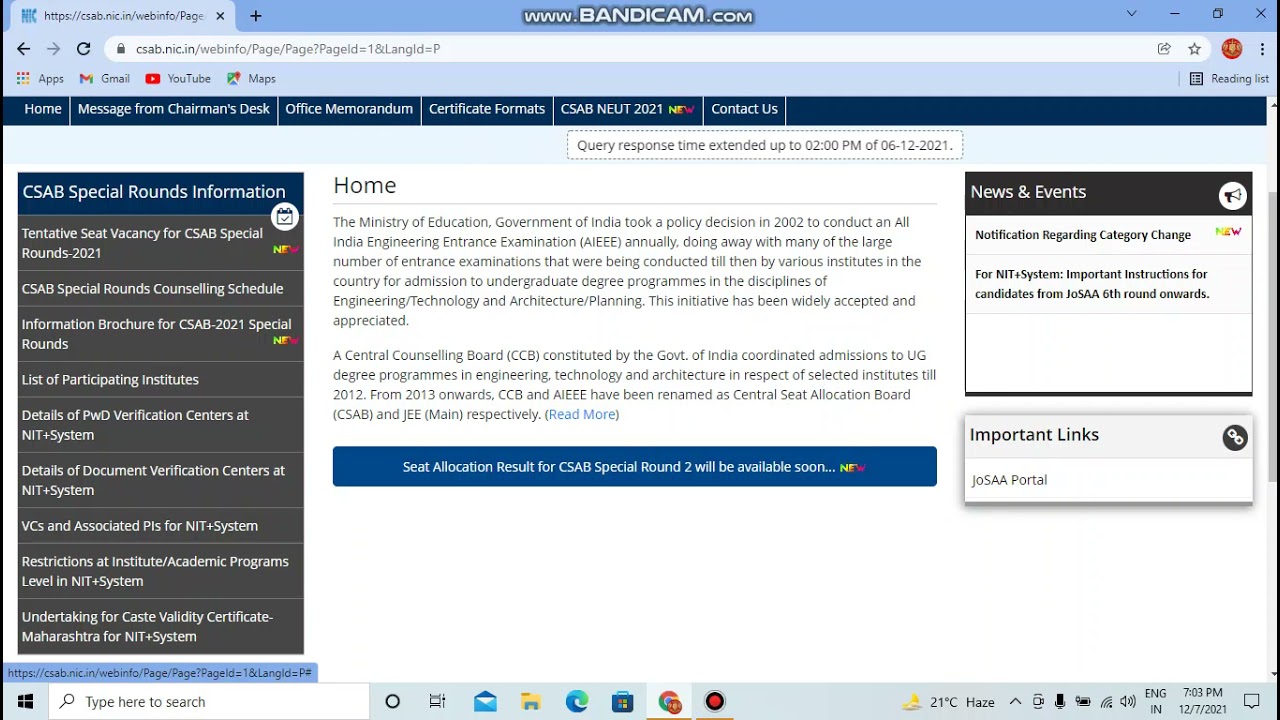Open the Mail app on taskbar
The height and width of the screenshot is (720, 1280).
(x=485, y=701)
